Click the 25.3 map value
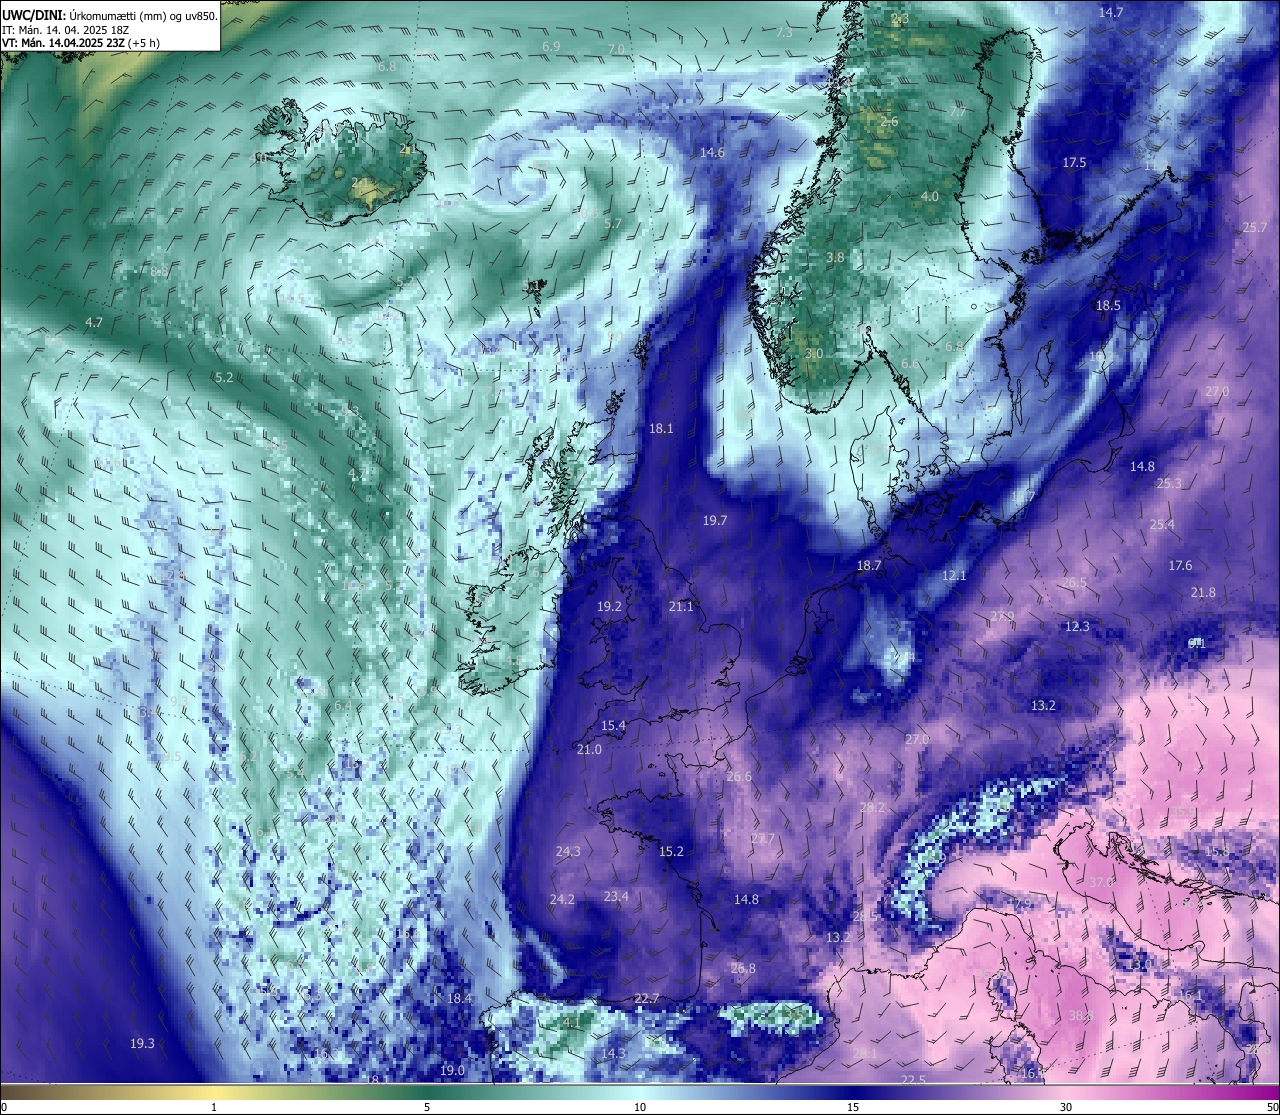The width and height of the screenshot is (1280, 1115). pos(1169,484)
